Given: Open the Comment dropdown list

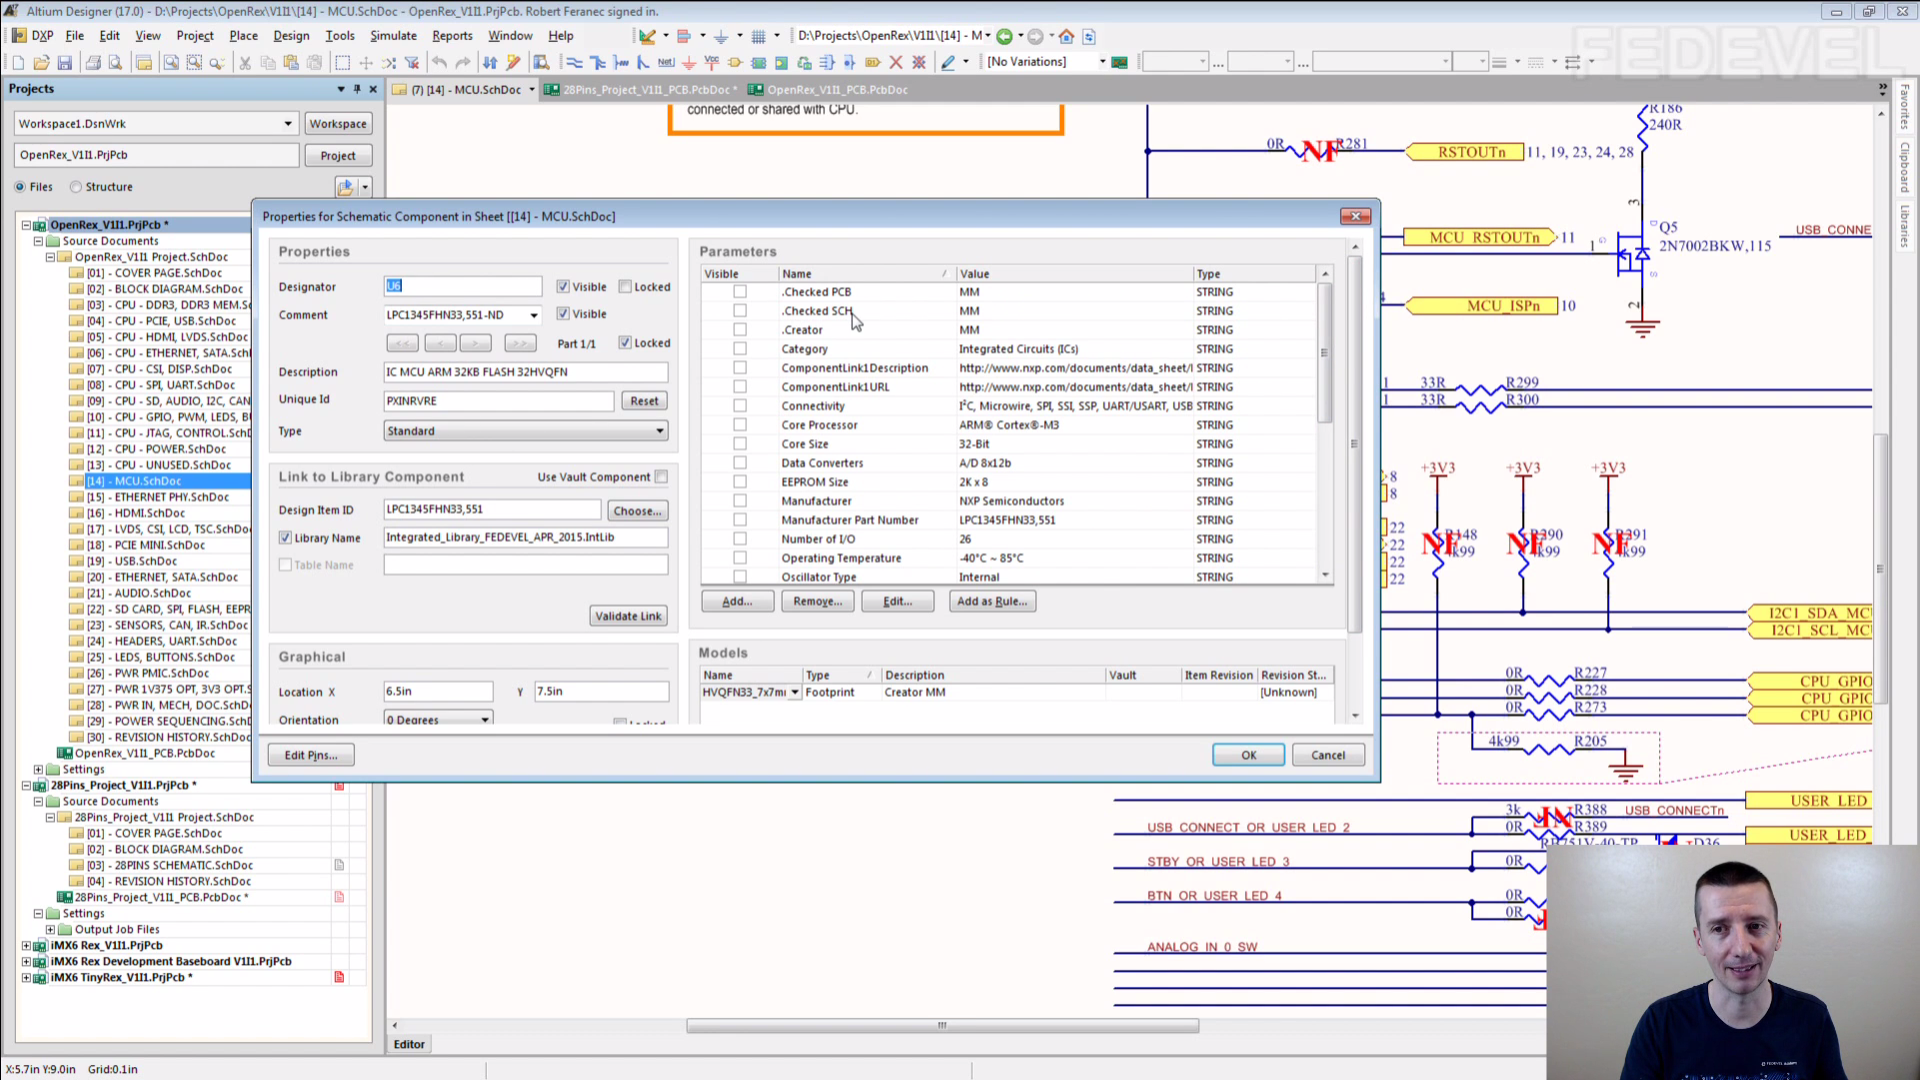Looking at the screenshot, I should pyautogui.click(x=534, y=315).
